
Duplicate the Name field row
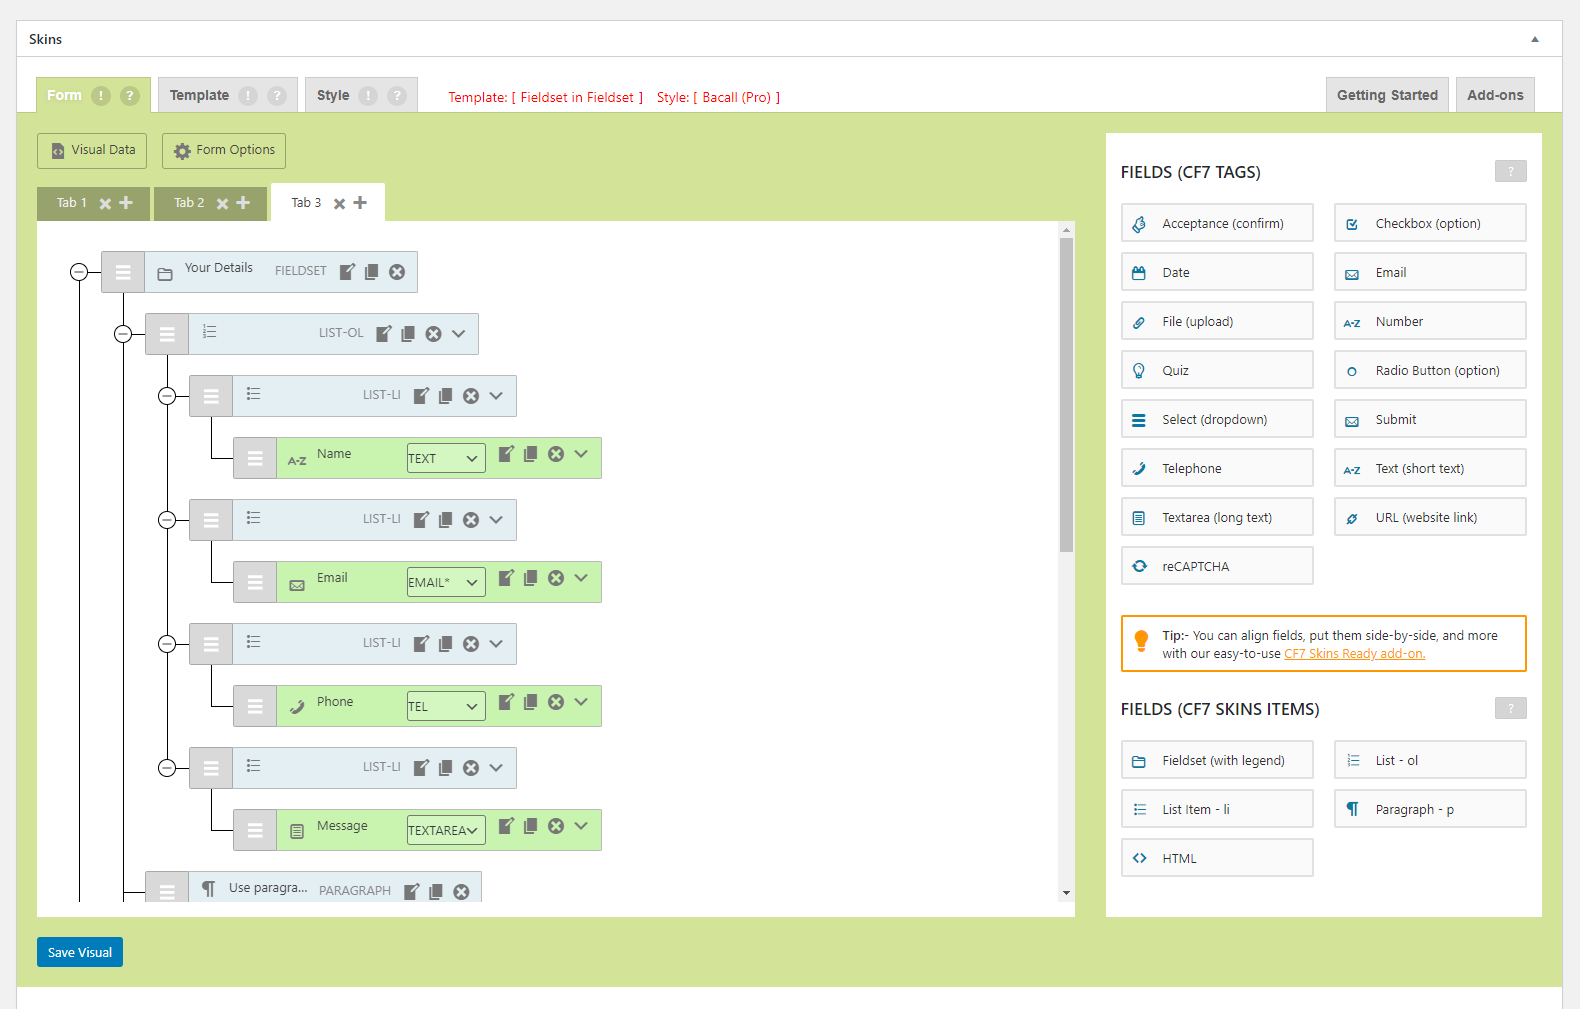[531, 454]
